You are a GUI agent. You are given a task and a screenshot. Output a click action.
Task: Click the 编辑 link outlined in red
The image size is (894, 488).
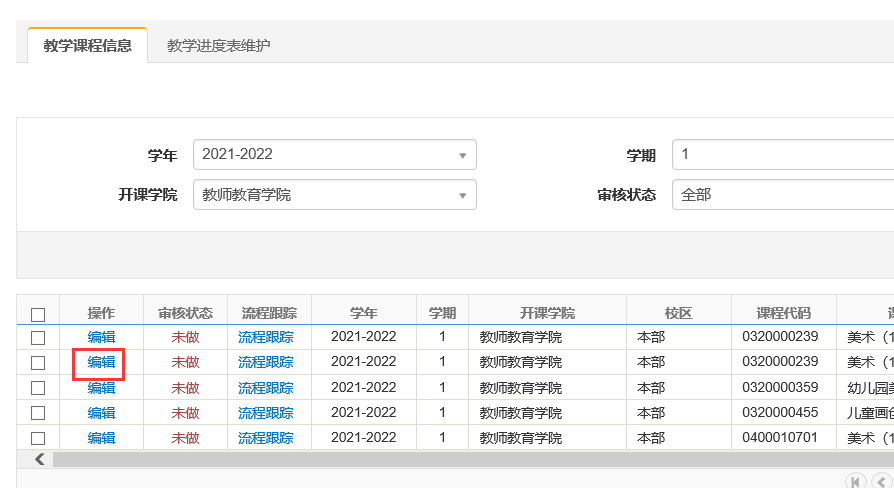click(101, 362)
